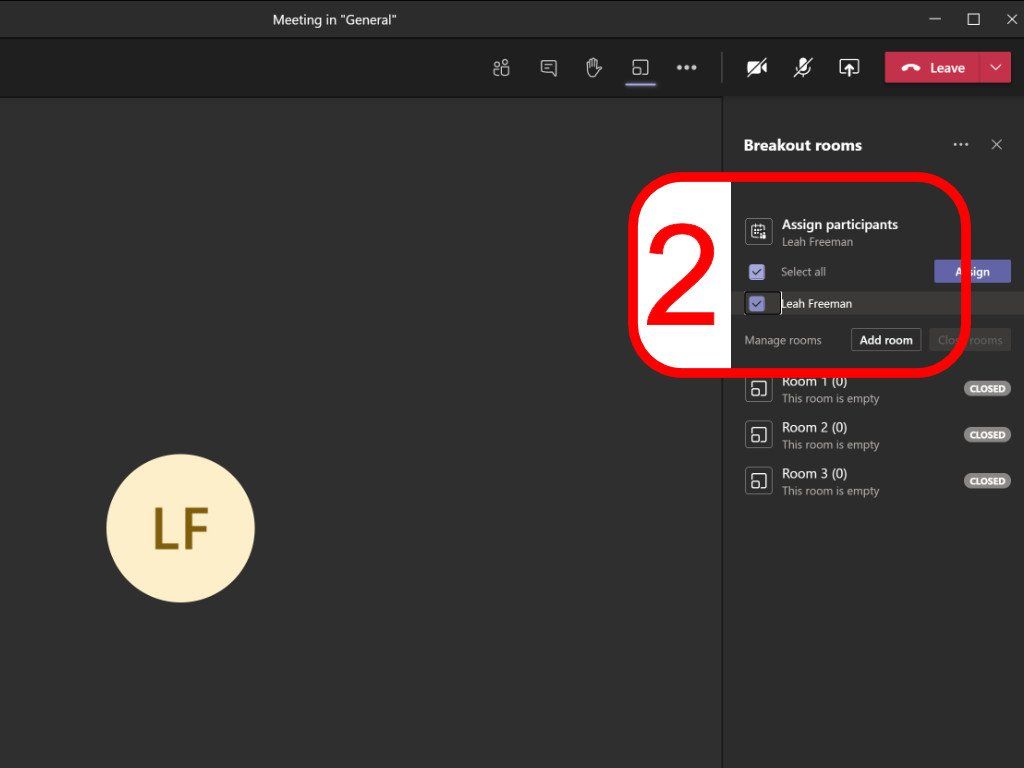Unmute the microphone
The width and height of the screenshot is (1024, 768).
click(803, 67)
